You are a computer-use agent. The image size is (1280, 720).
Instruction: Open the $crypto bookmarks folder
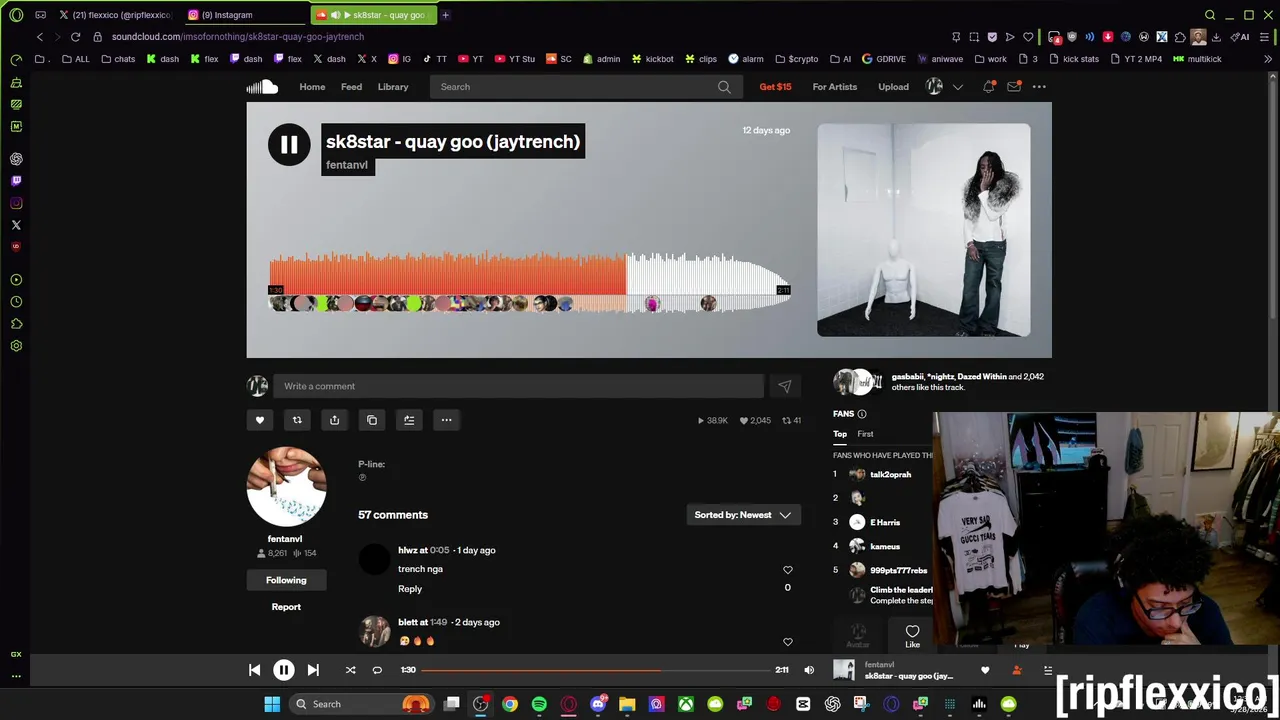(797, 59)
